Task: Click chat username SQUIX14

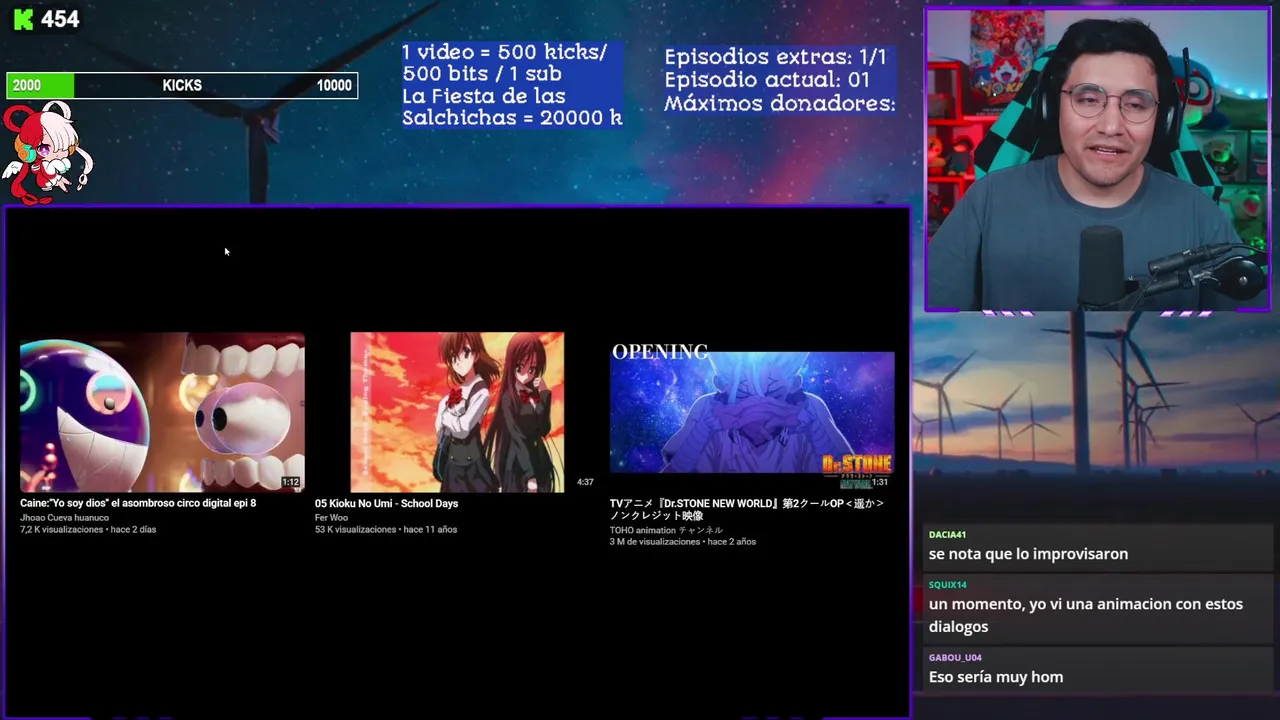Action: [x=947, y=584]
